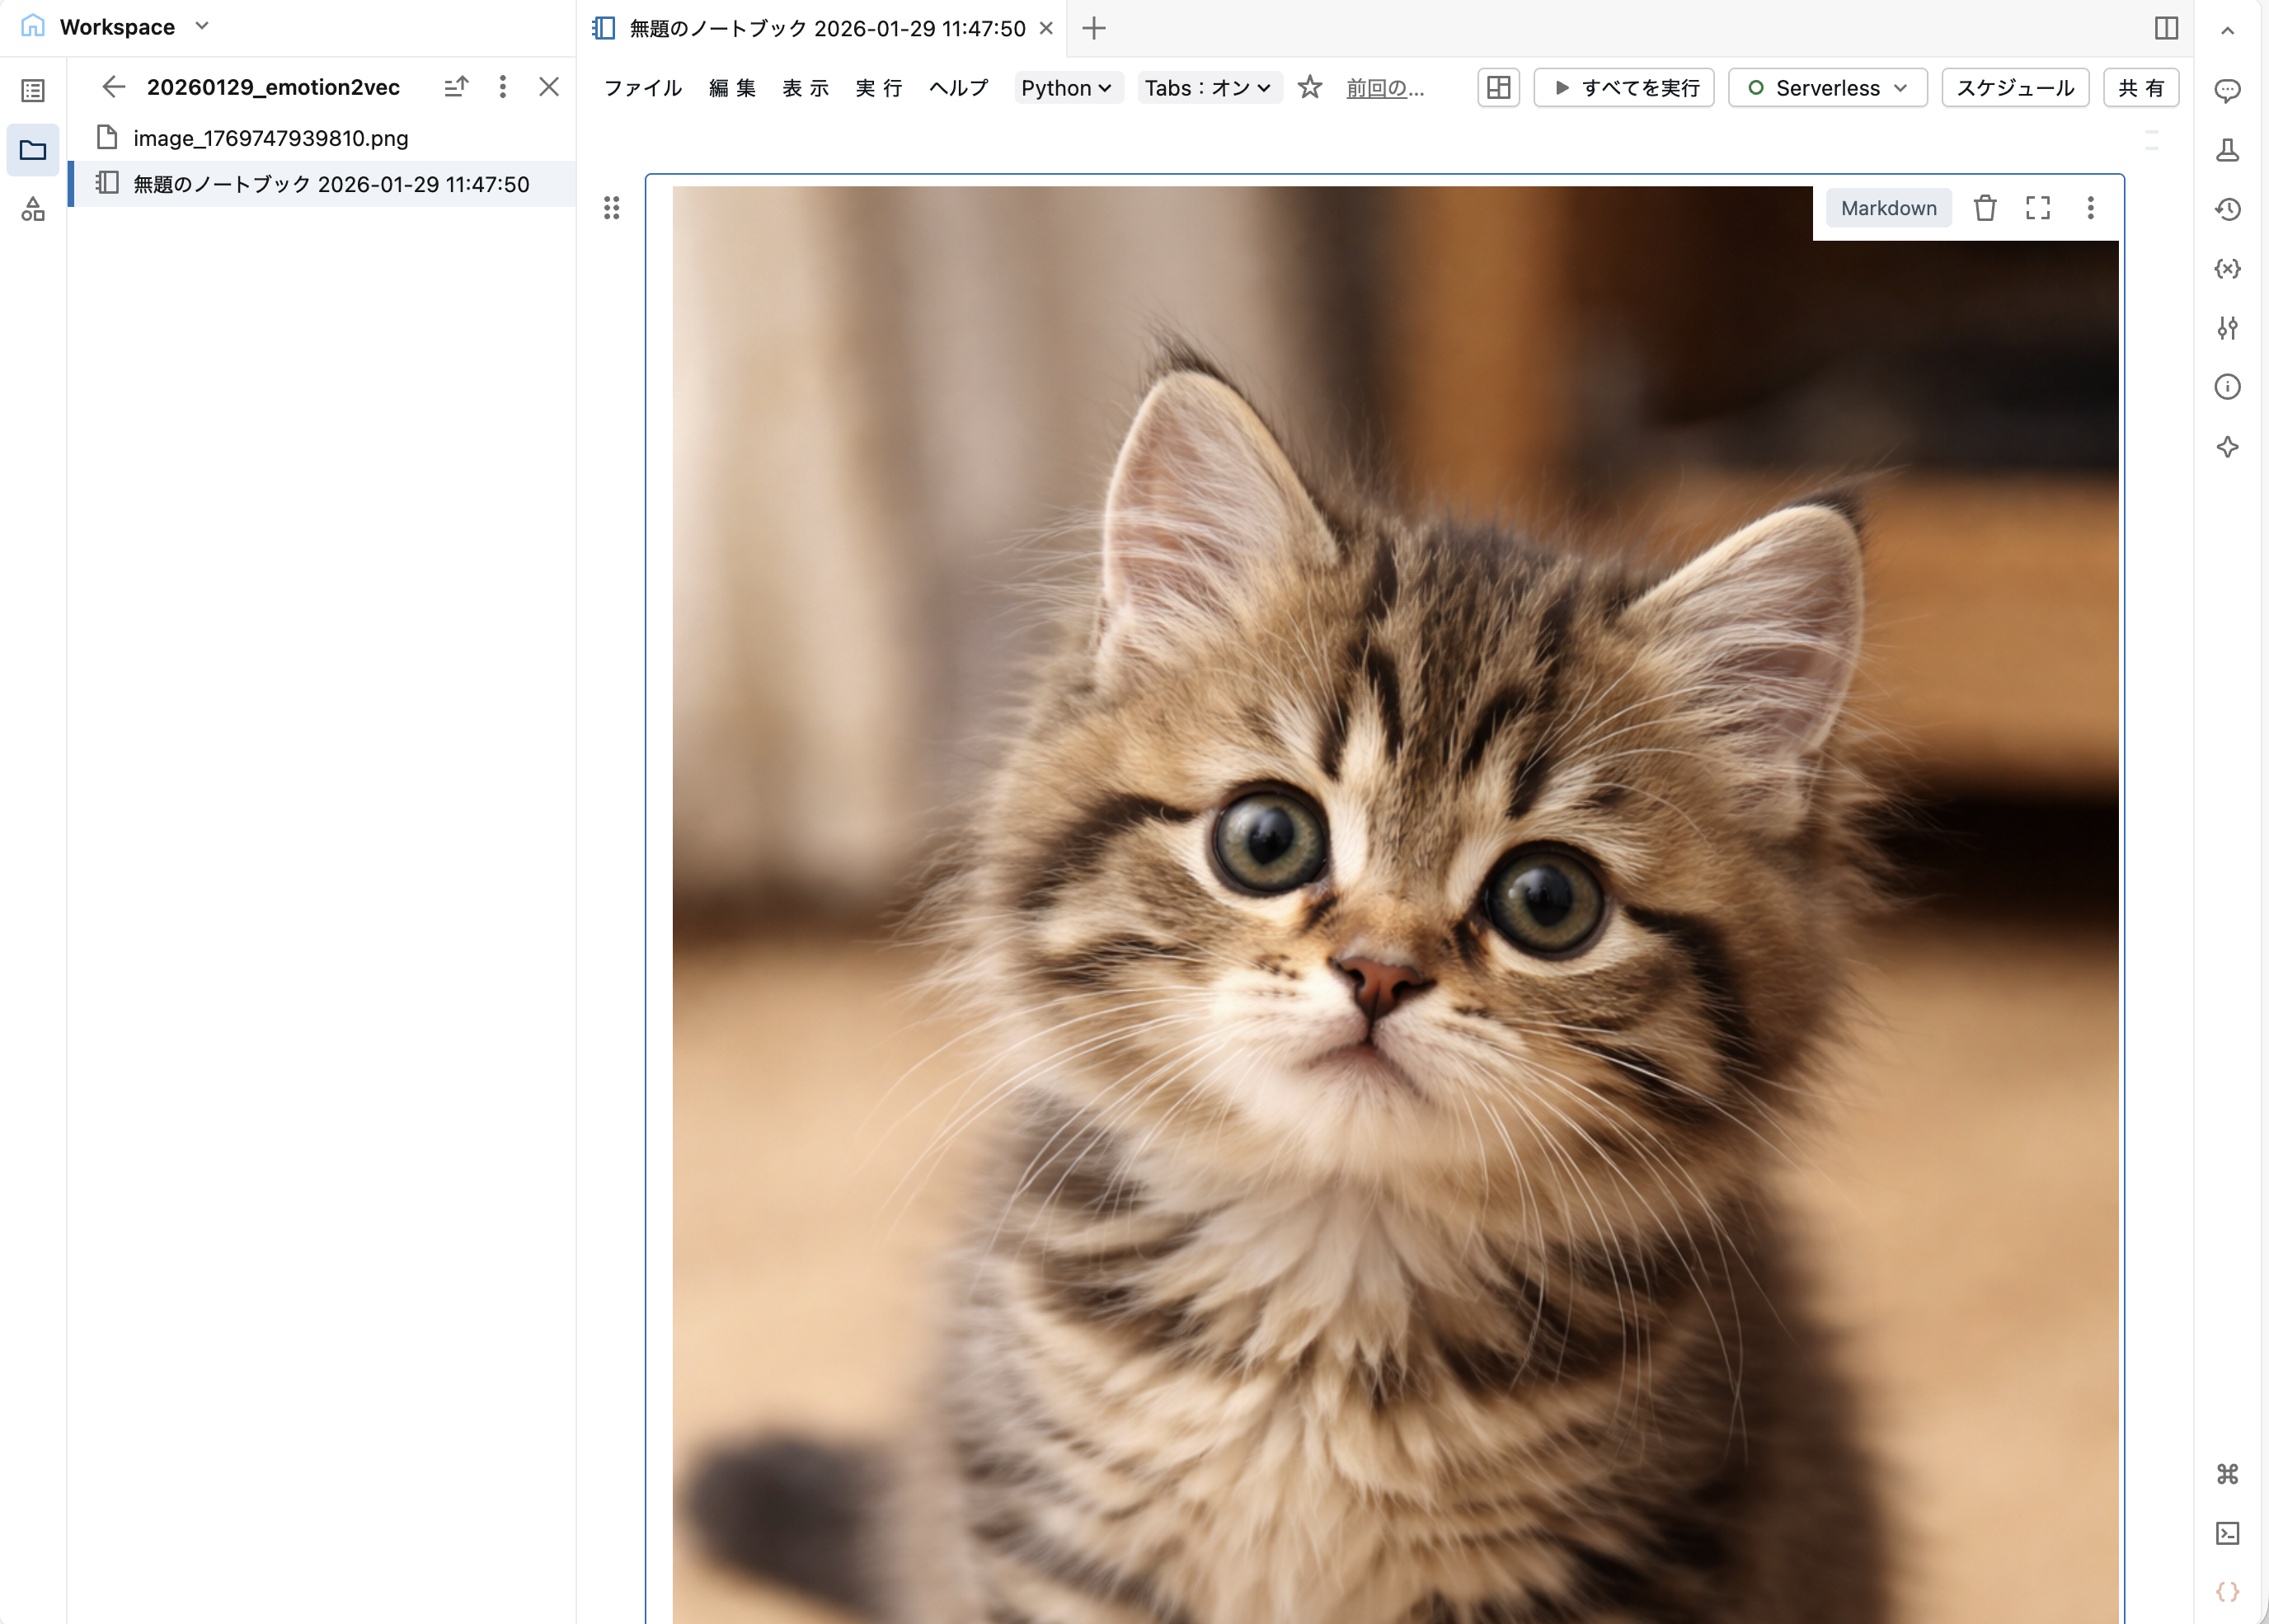Expand the cell to fullscreen

pos(2038,208)
